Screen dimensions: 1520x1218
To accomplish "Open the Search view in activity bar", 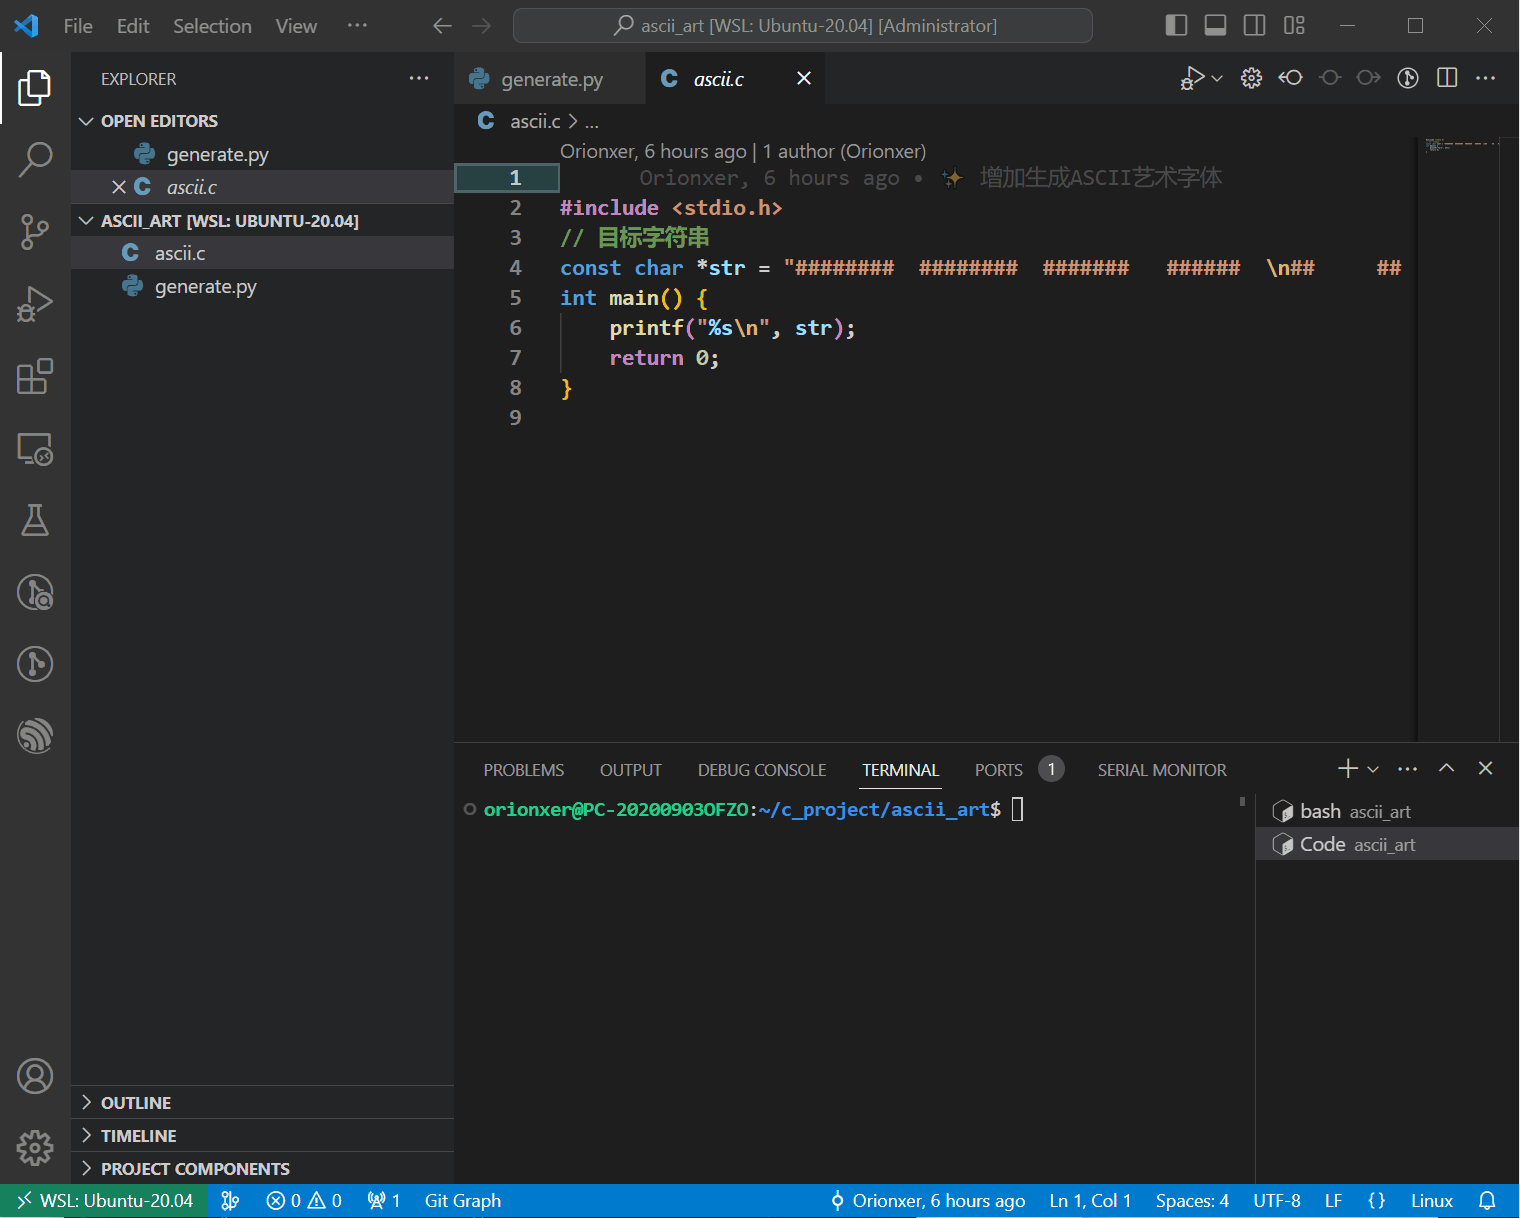I will (35, 159).
